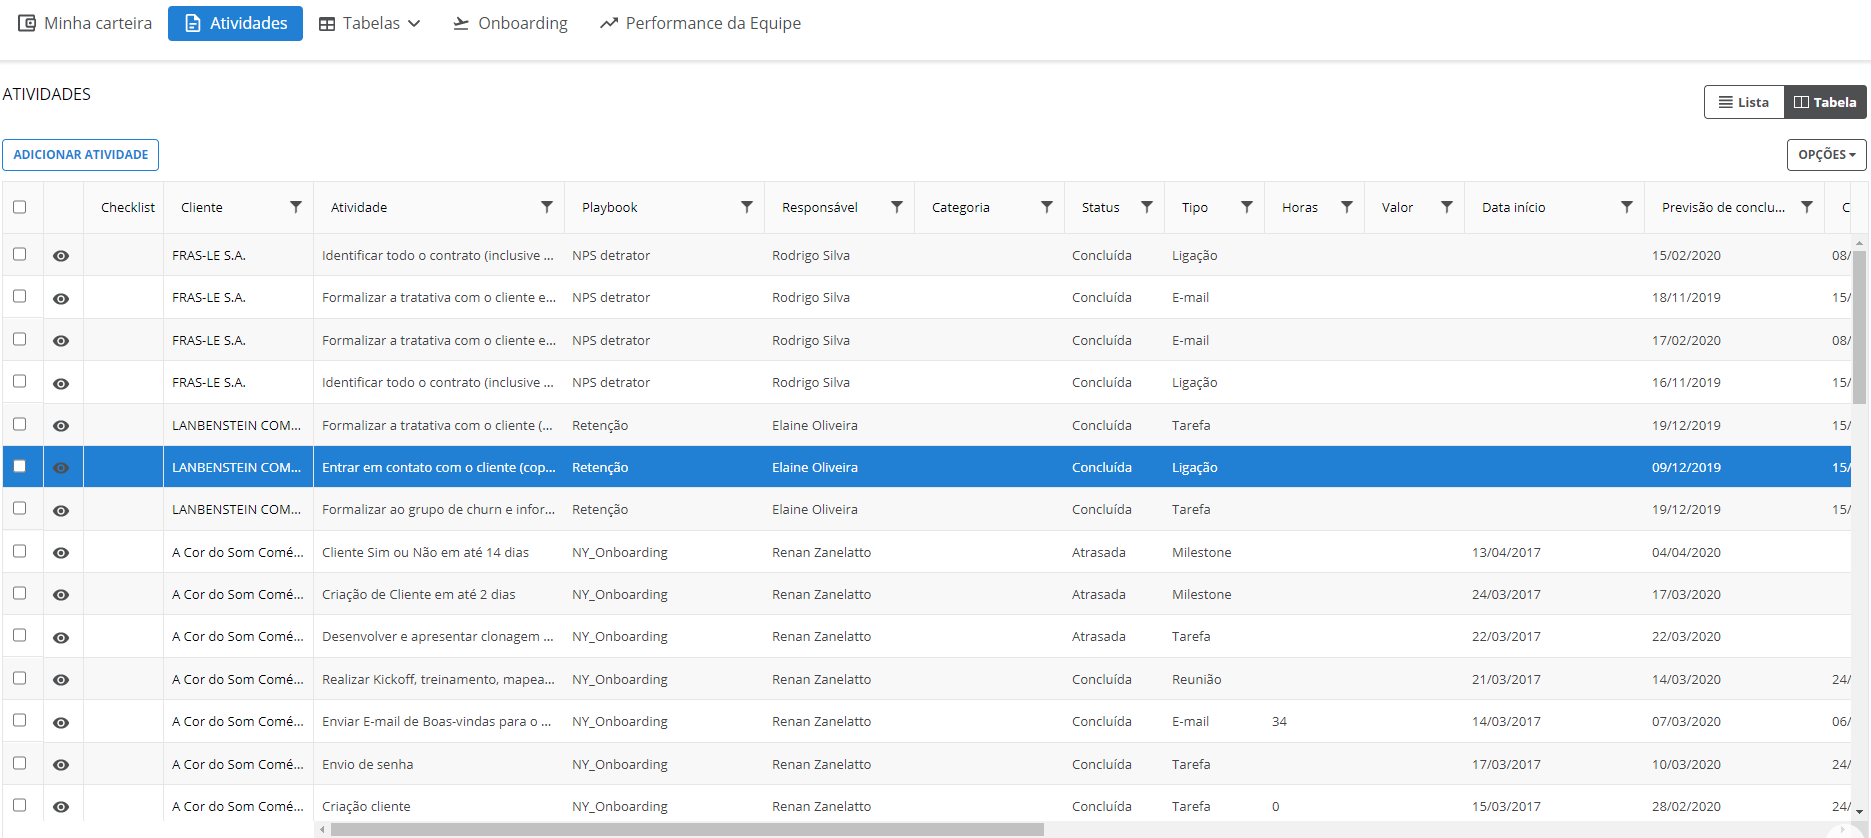Image resolution: width=1871 pixels, height=838 pixels.
Task: Open Performance da Equipe tab
Action: click(700, 23)
